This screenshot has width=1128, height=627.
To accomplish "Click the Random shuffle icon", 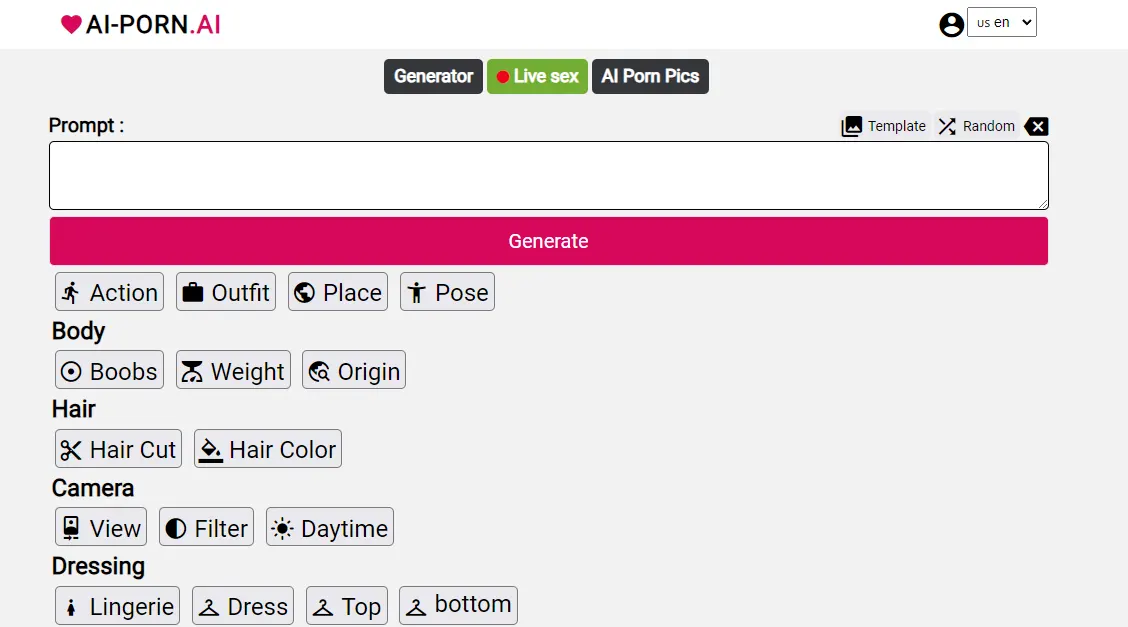I will pyautogui.click(x=947, y=126).
